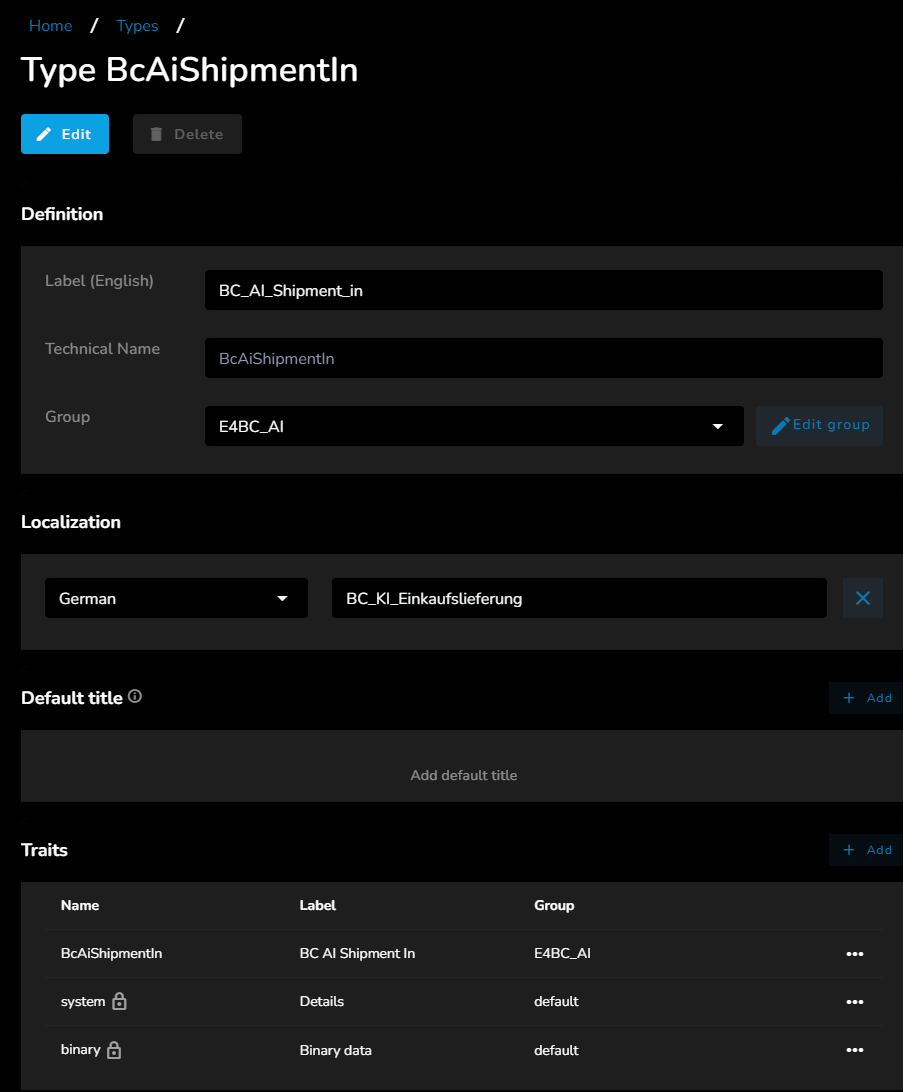Click the Delete button with trash icon

tap(187, 134)
